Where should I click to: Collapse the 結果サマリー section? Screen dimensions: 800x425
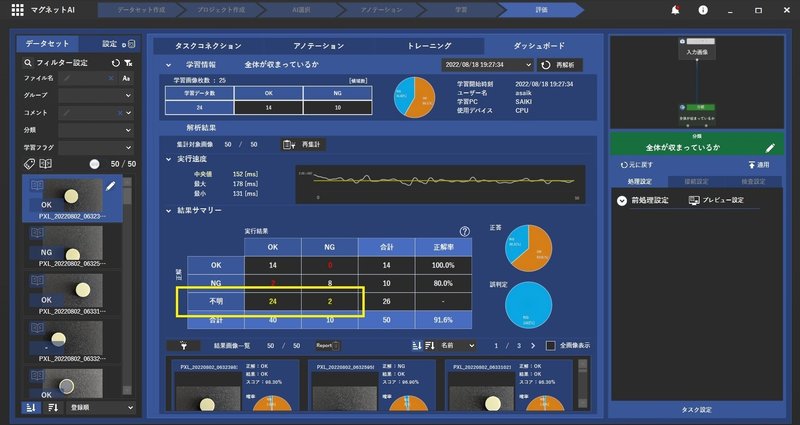coord(168,210)
